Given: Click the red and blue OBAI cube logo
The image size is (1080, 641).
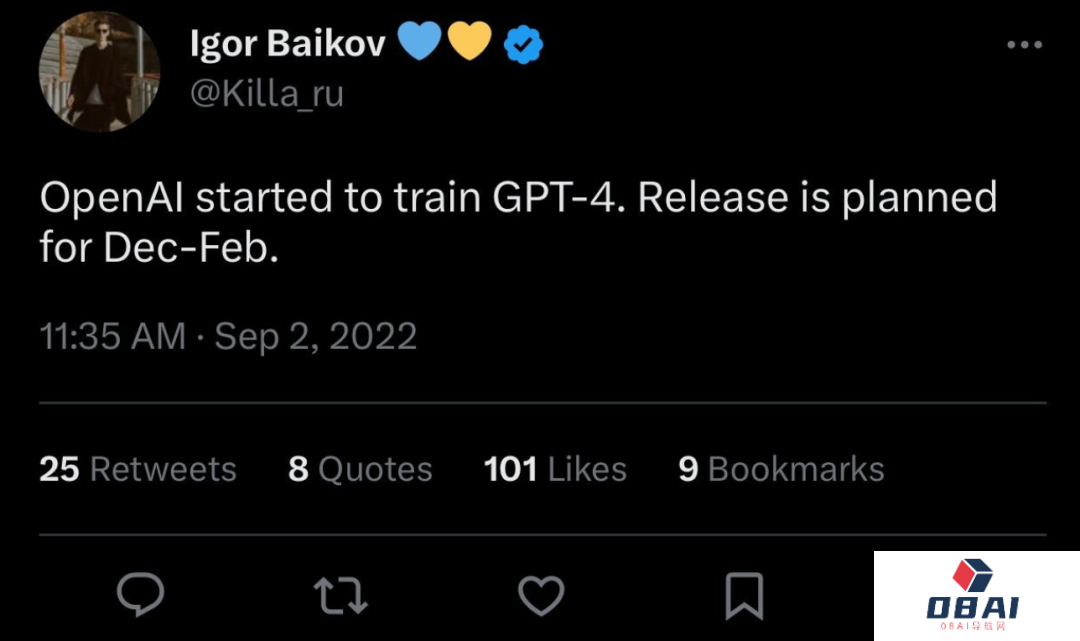Looking at the screenshot, I should [x=971, y=576].
